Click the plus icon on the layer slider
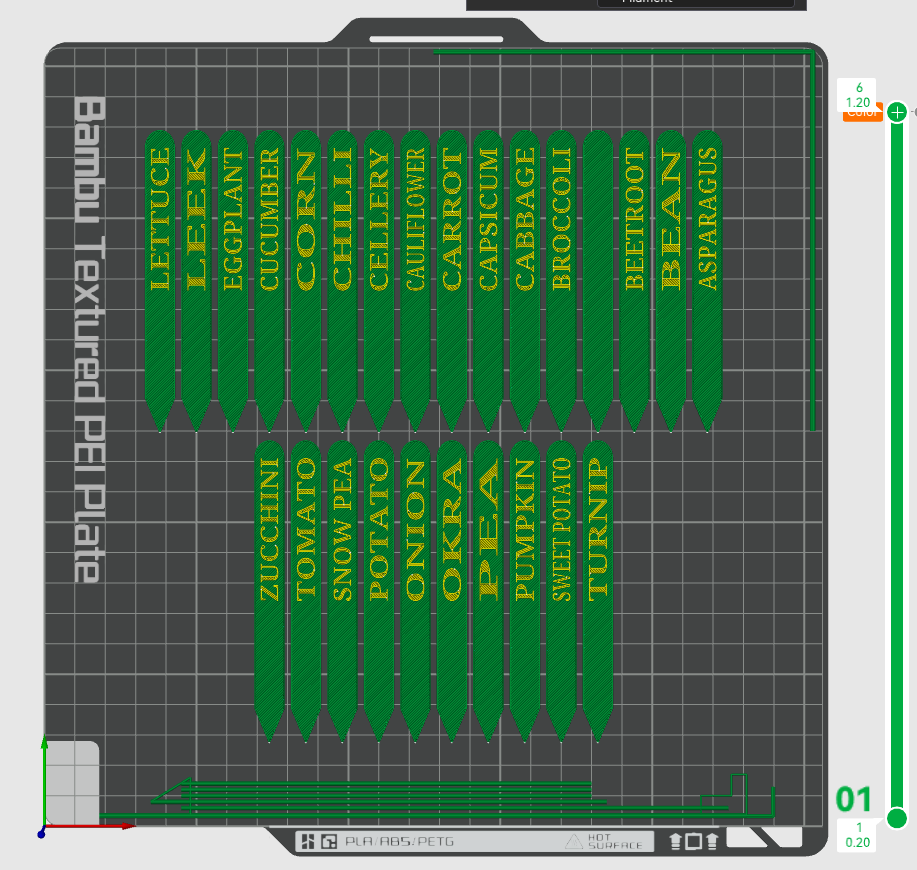 click(x=897, y=112)
